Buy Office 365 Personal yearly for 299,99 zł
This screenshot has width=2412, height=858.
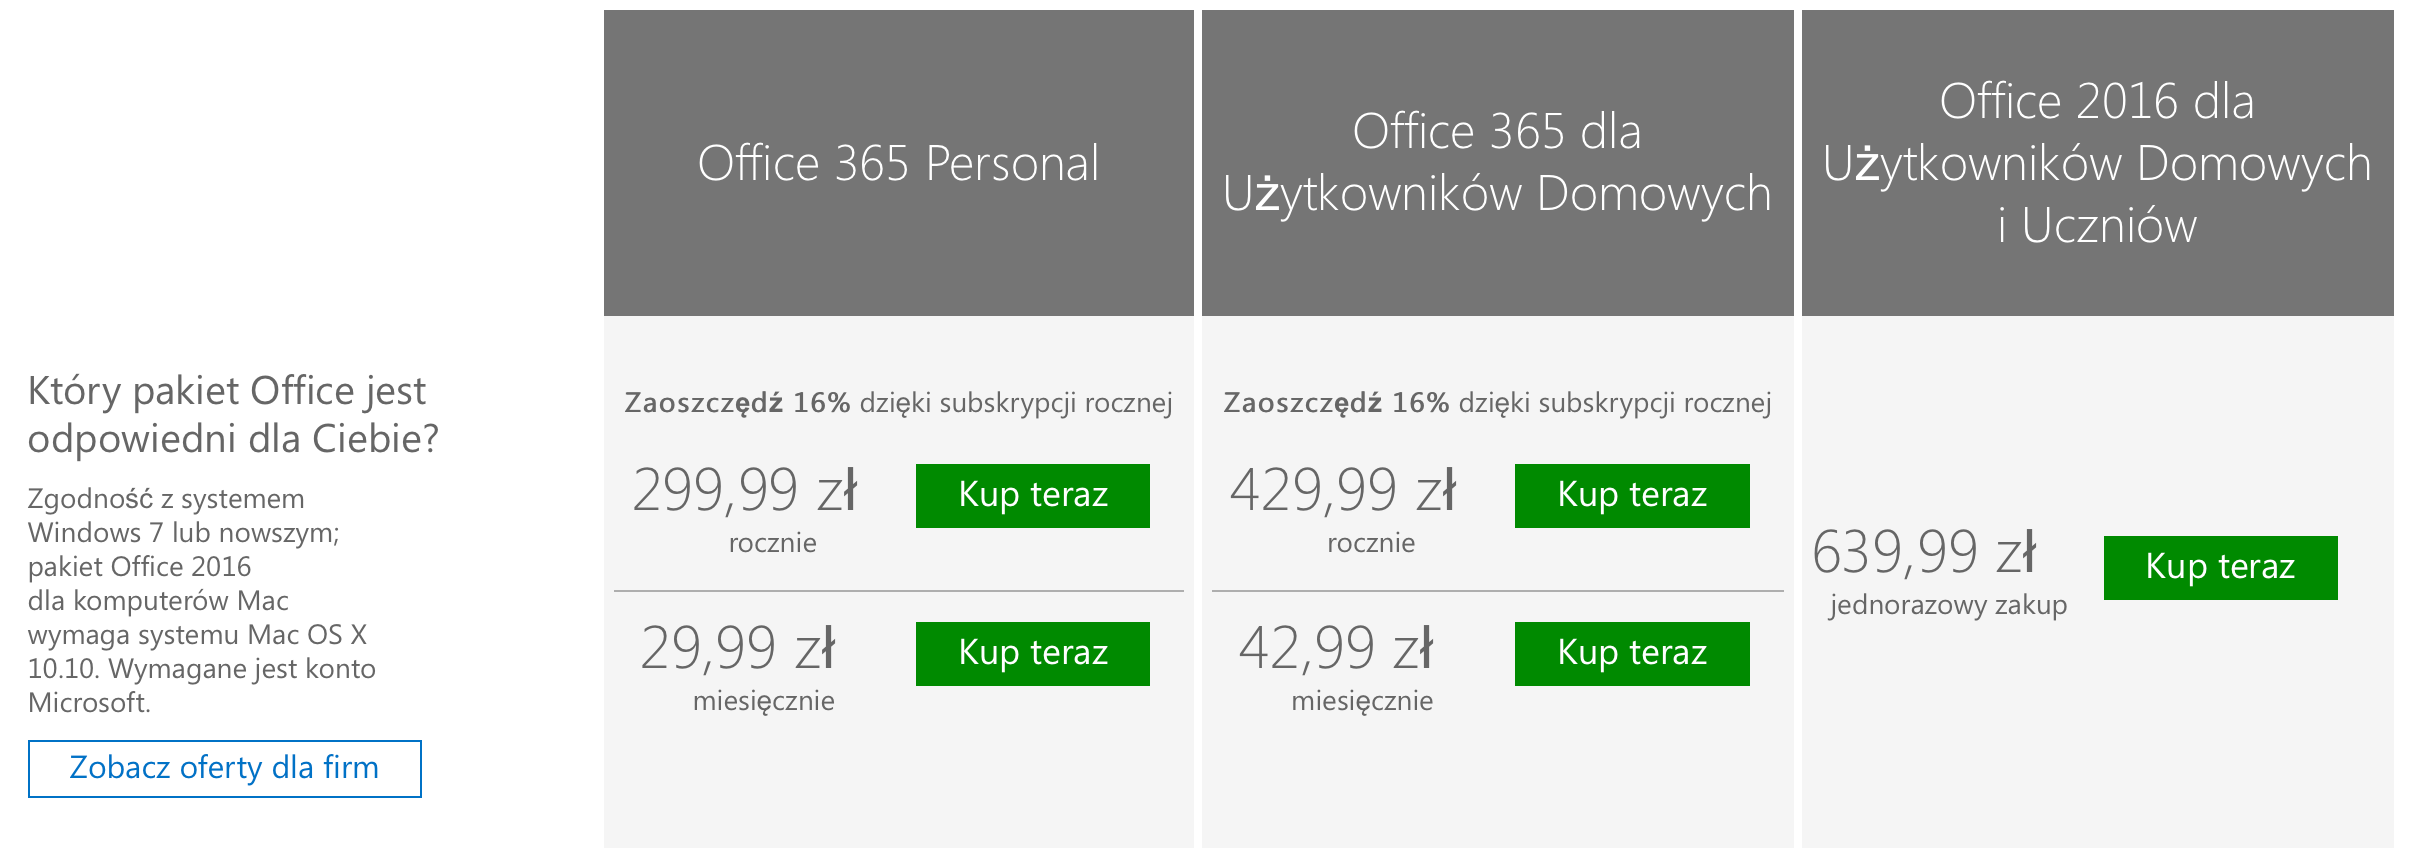1032,495
